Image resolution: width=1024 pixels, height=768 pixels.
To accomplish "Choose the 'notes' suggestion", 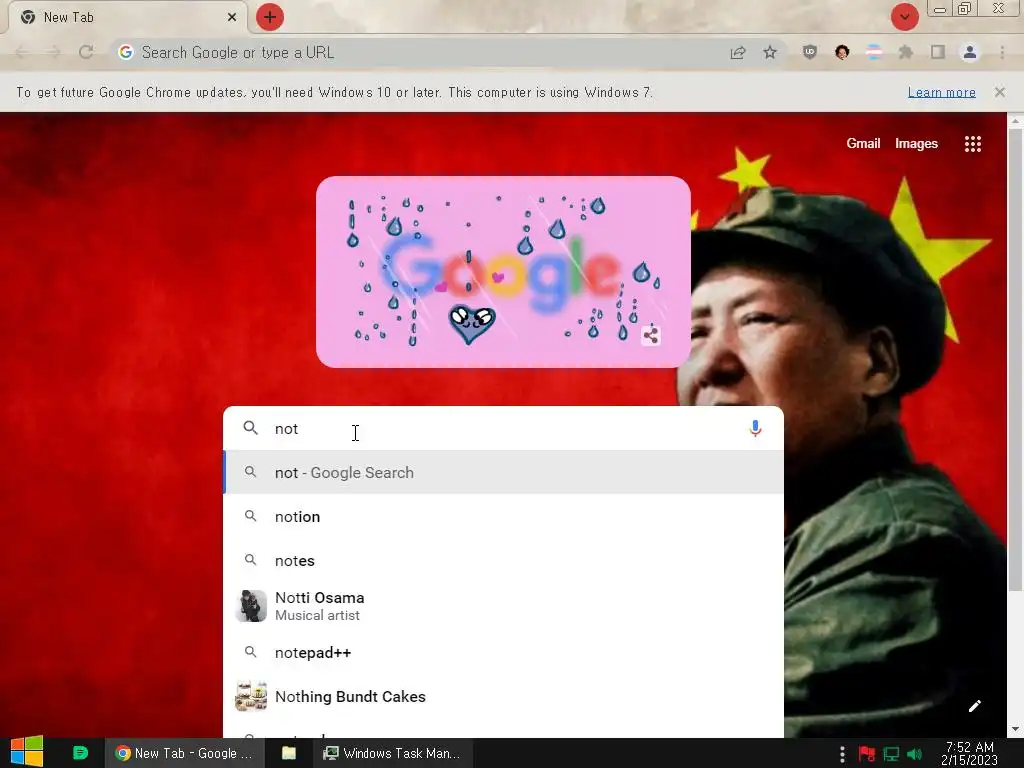I will (503, 560).
